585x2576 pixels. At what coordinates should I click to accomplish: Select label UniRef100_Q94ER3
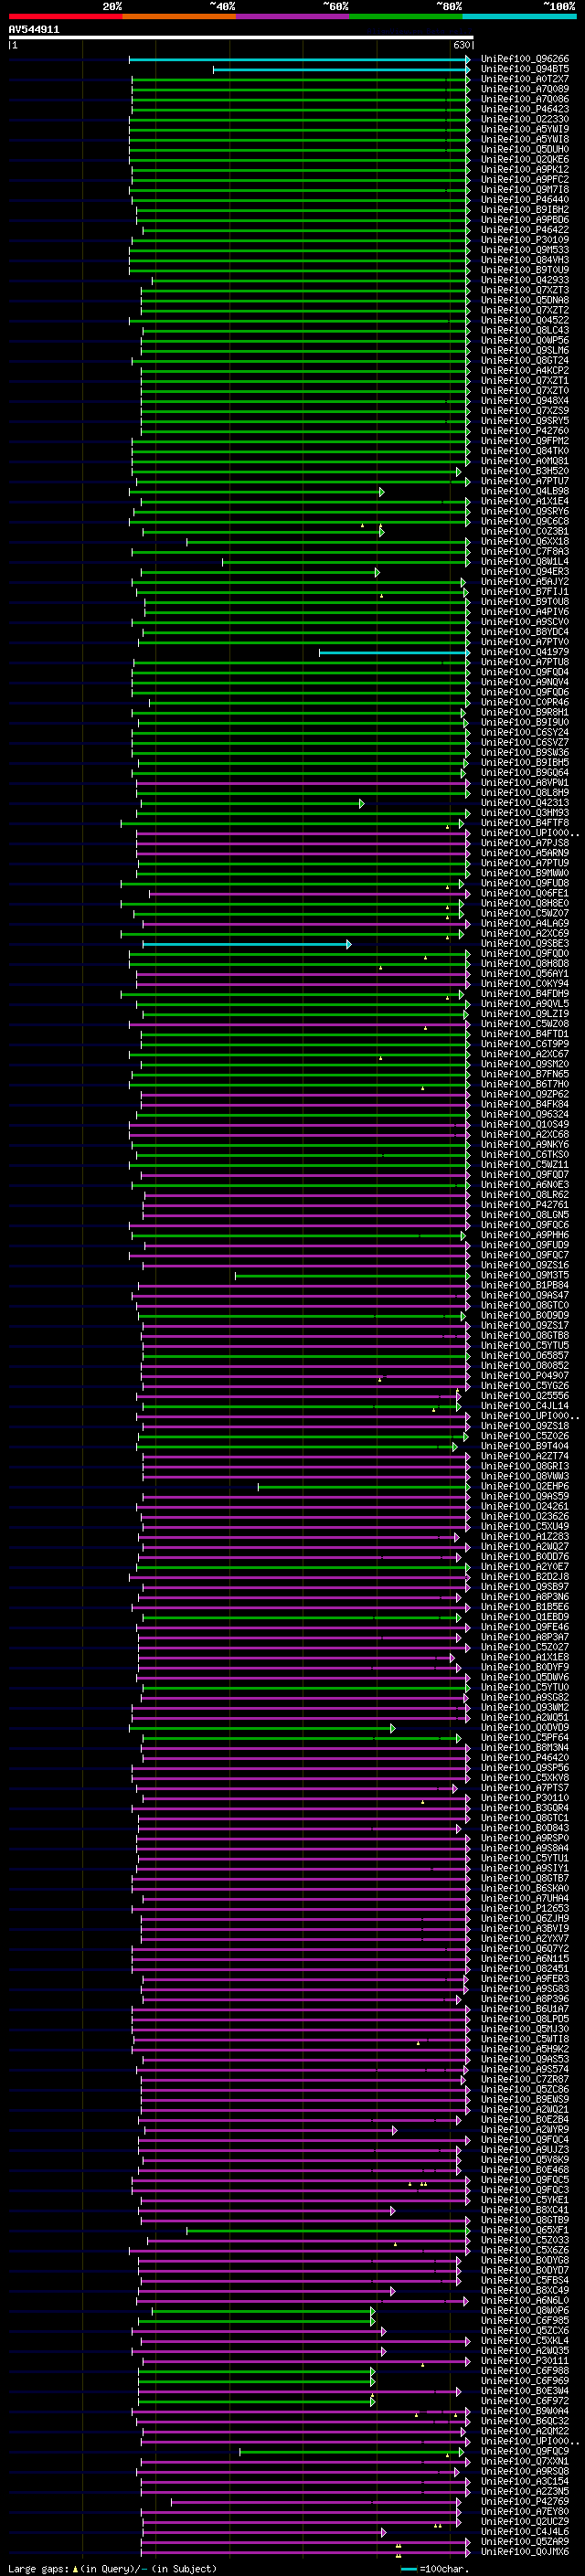(524, 571)
